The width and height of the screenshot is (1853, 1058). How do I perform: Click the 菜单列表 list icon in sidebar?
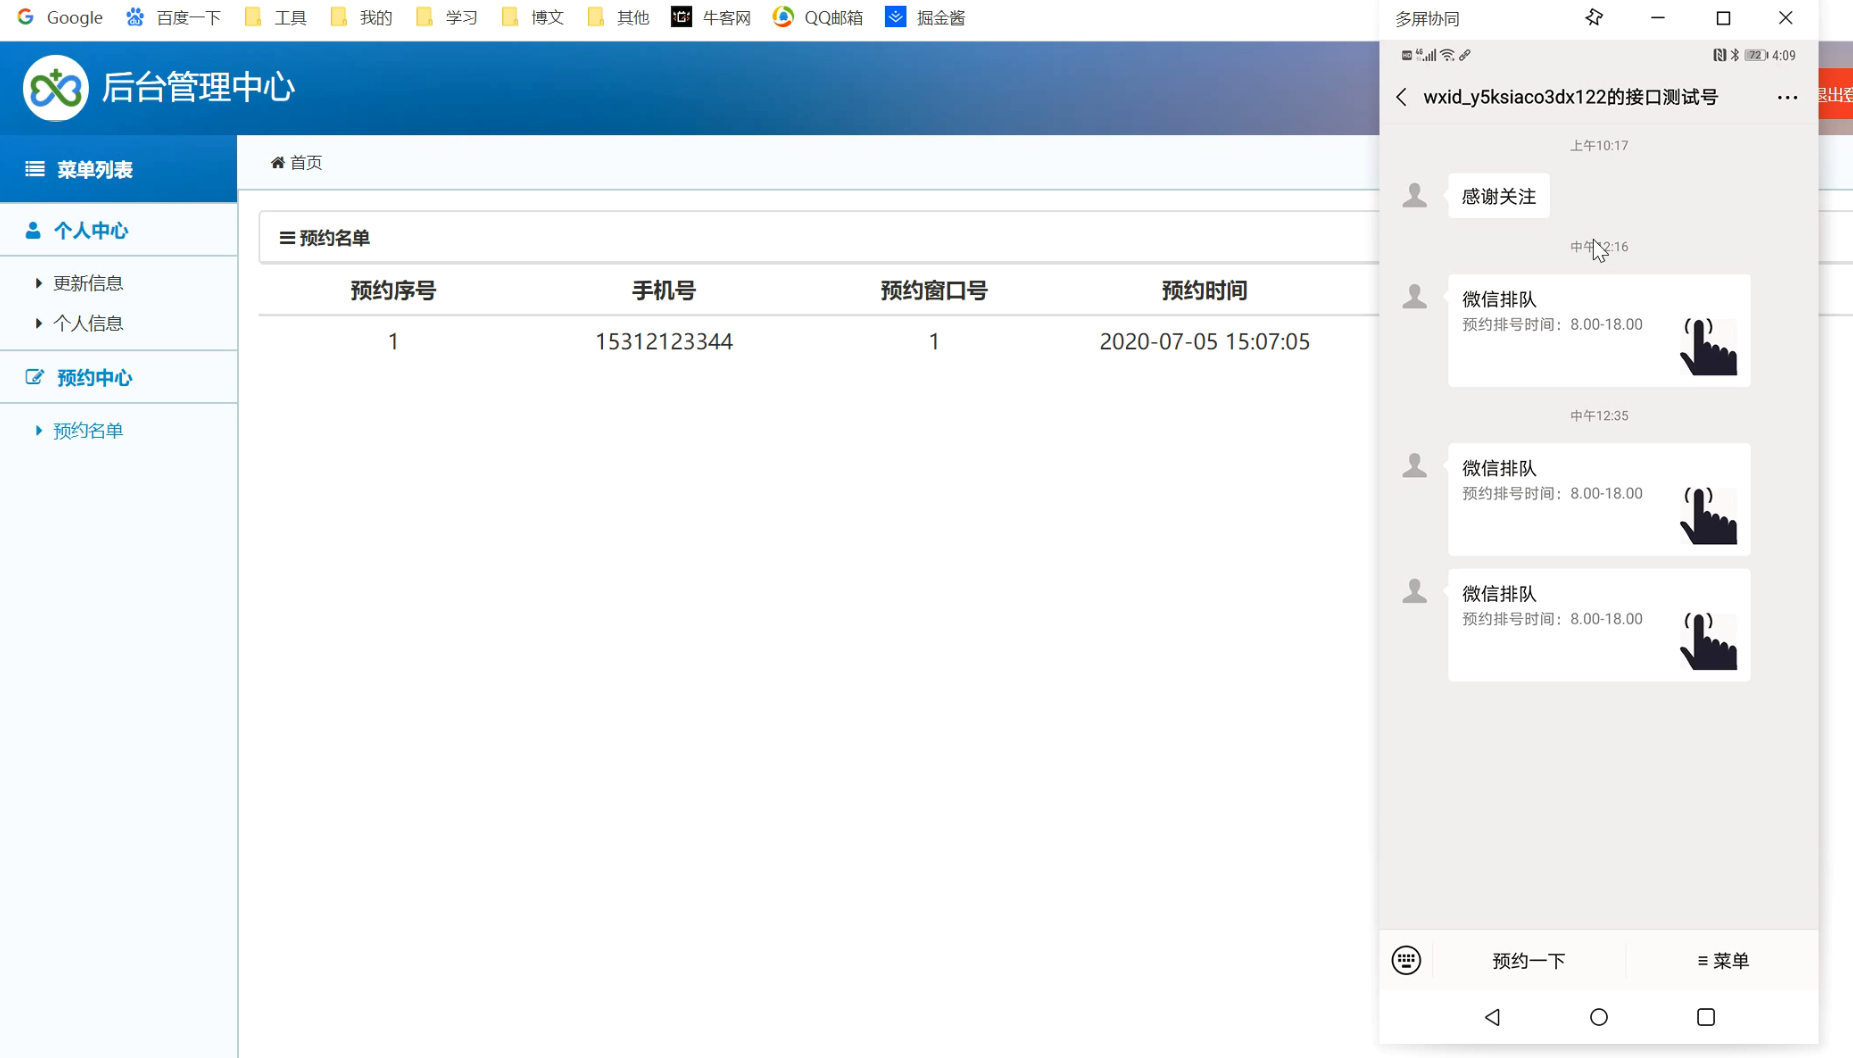tap(35, 169)
